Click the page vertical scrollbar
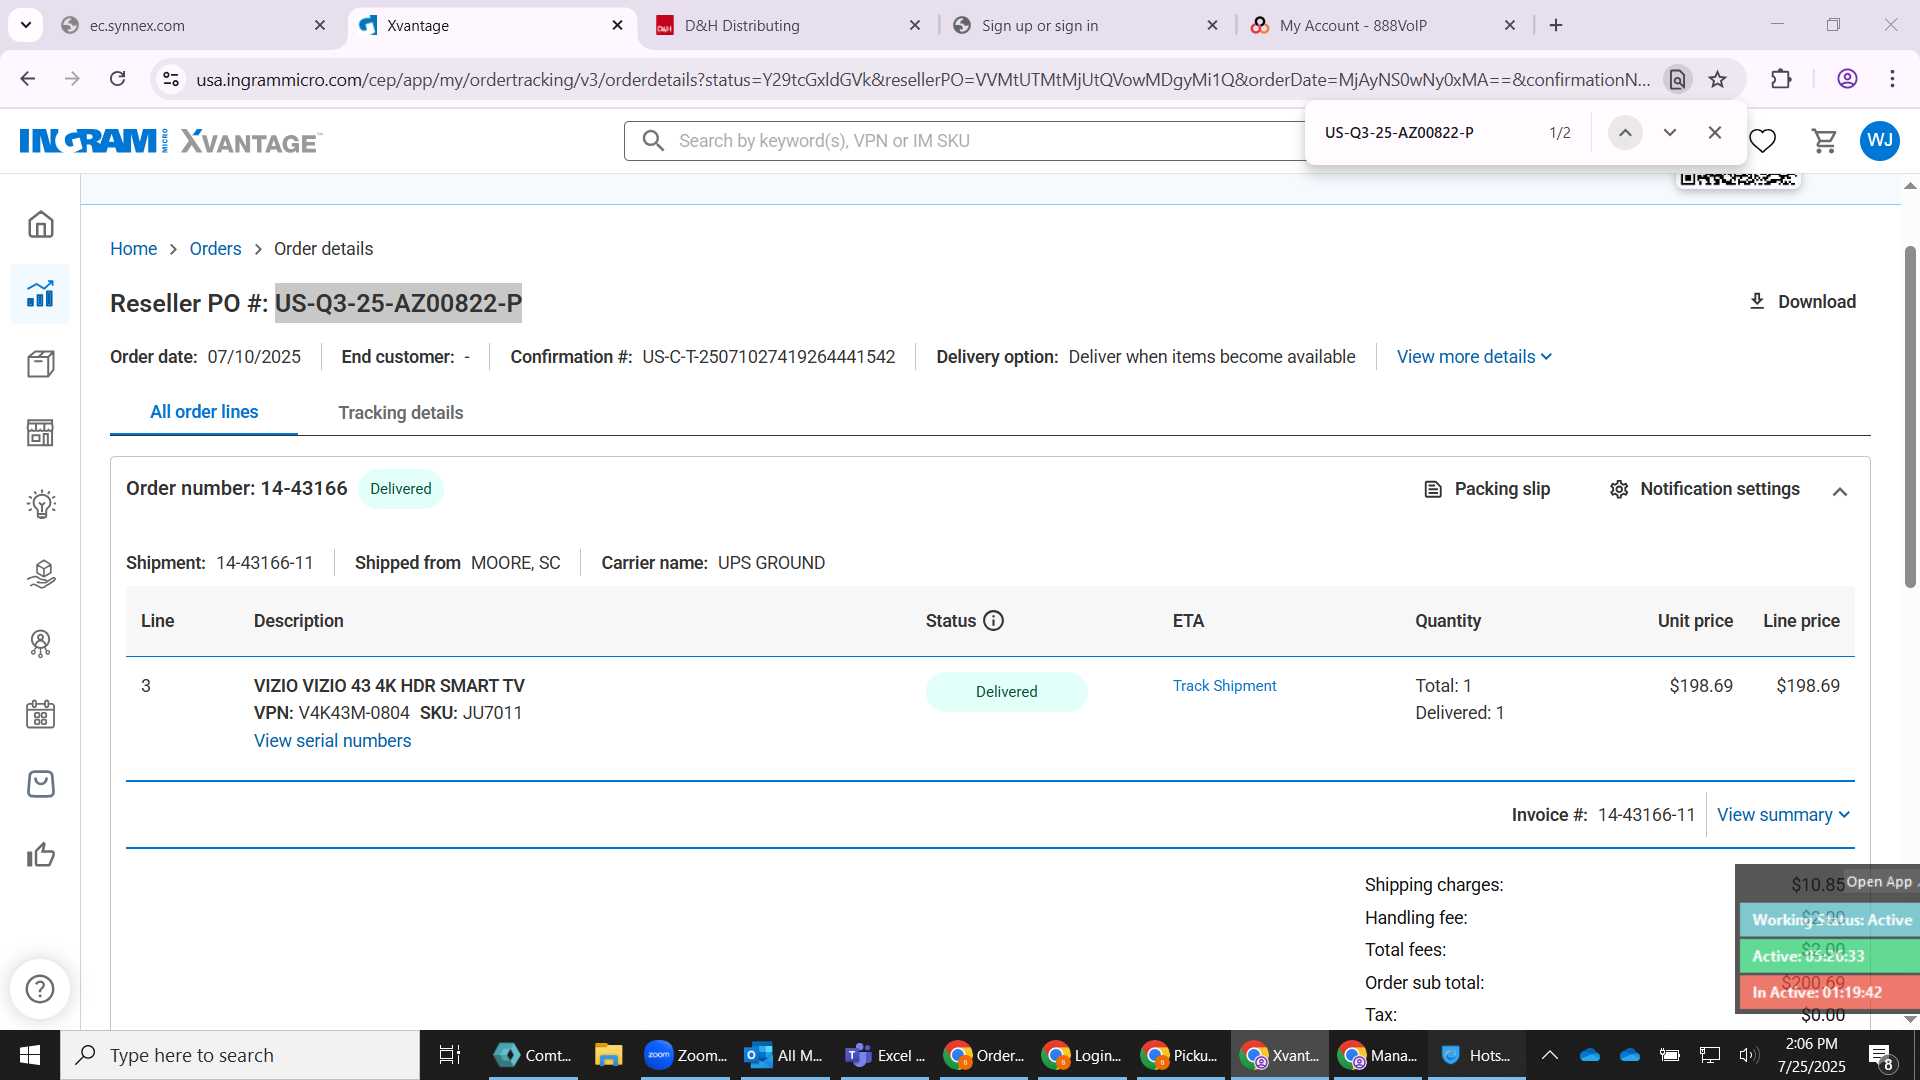 click(x=1910, y=417)
